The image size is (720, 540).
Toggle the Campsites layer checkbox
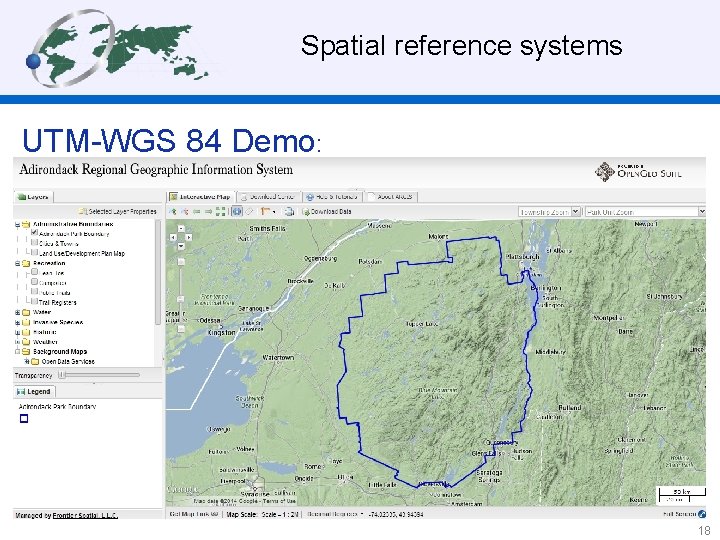pos(34,281)
